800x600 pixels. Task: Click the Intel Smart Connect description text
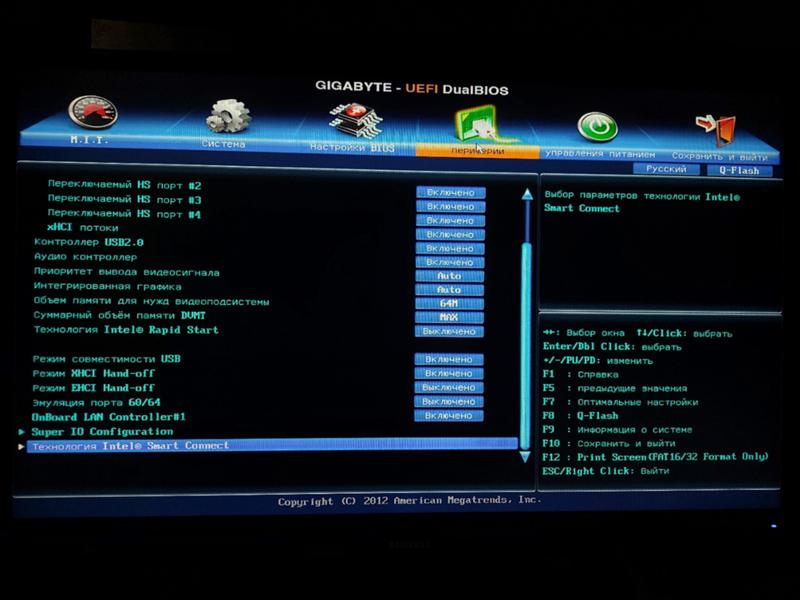click(x=642, y=202)
